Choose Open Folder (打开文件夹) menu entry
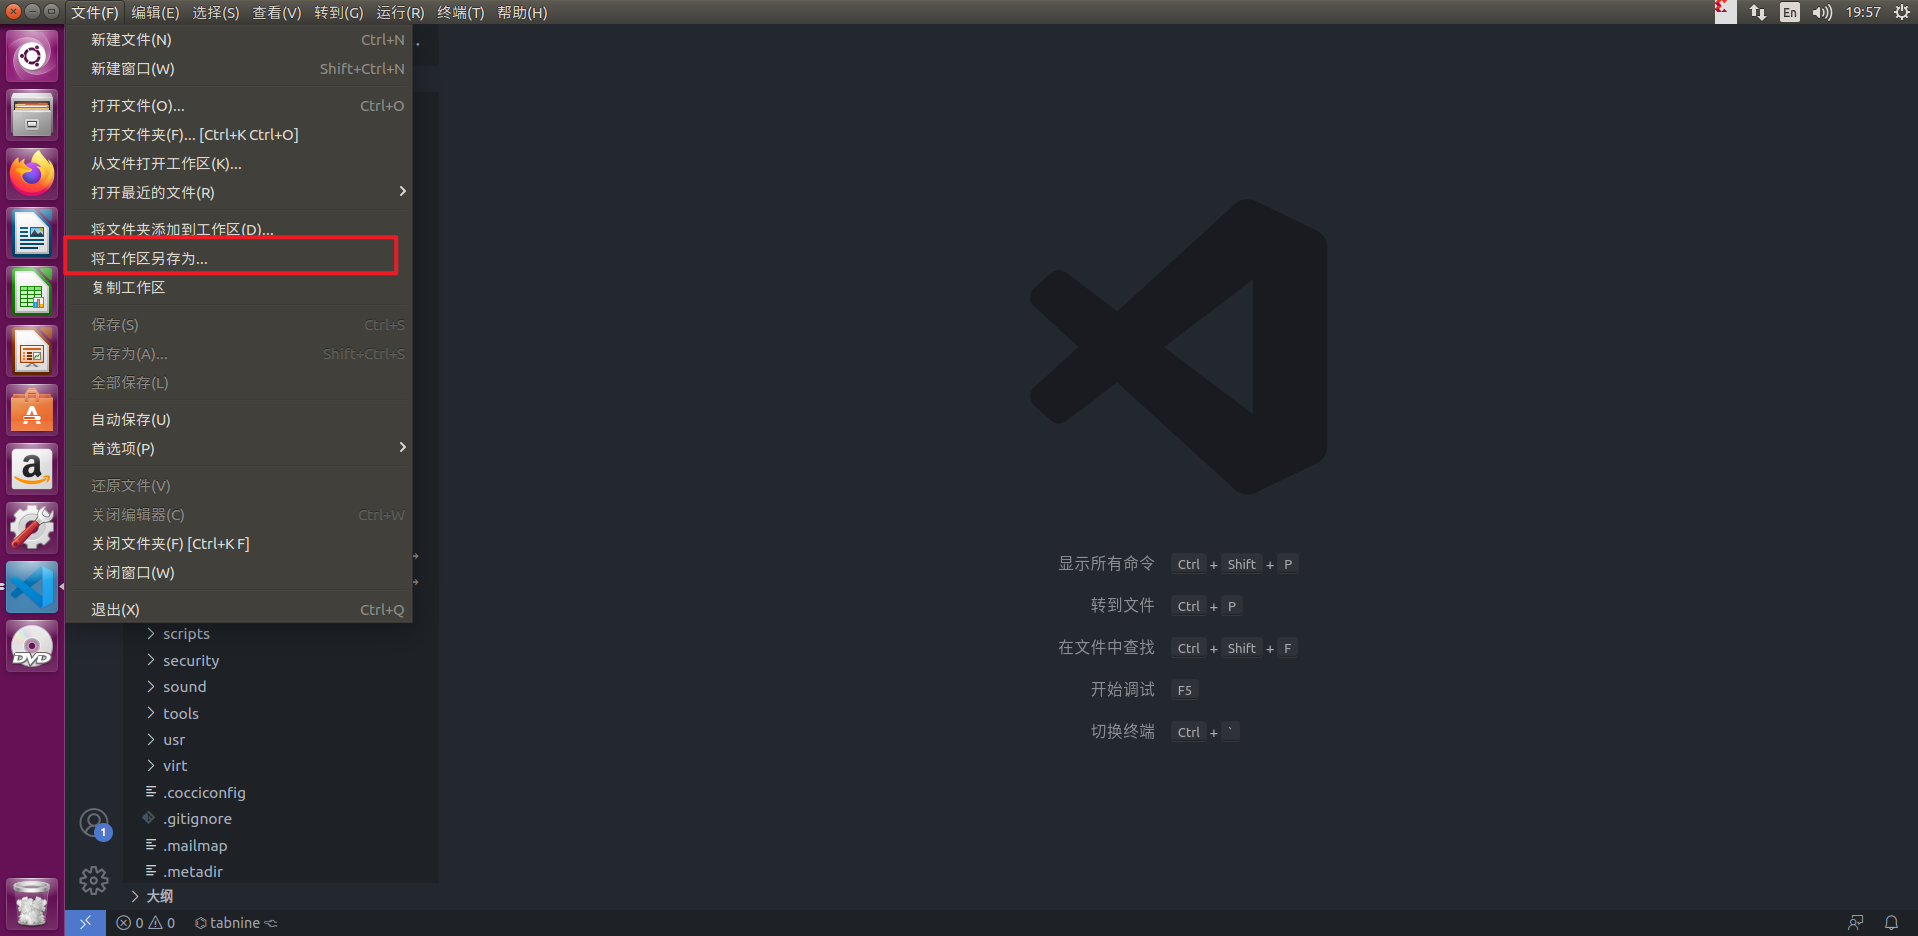The width and height of the screenshot is (1918, 936). [x=238, y=135]
